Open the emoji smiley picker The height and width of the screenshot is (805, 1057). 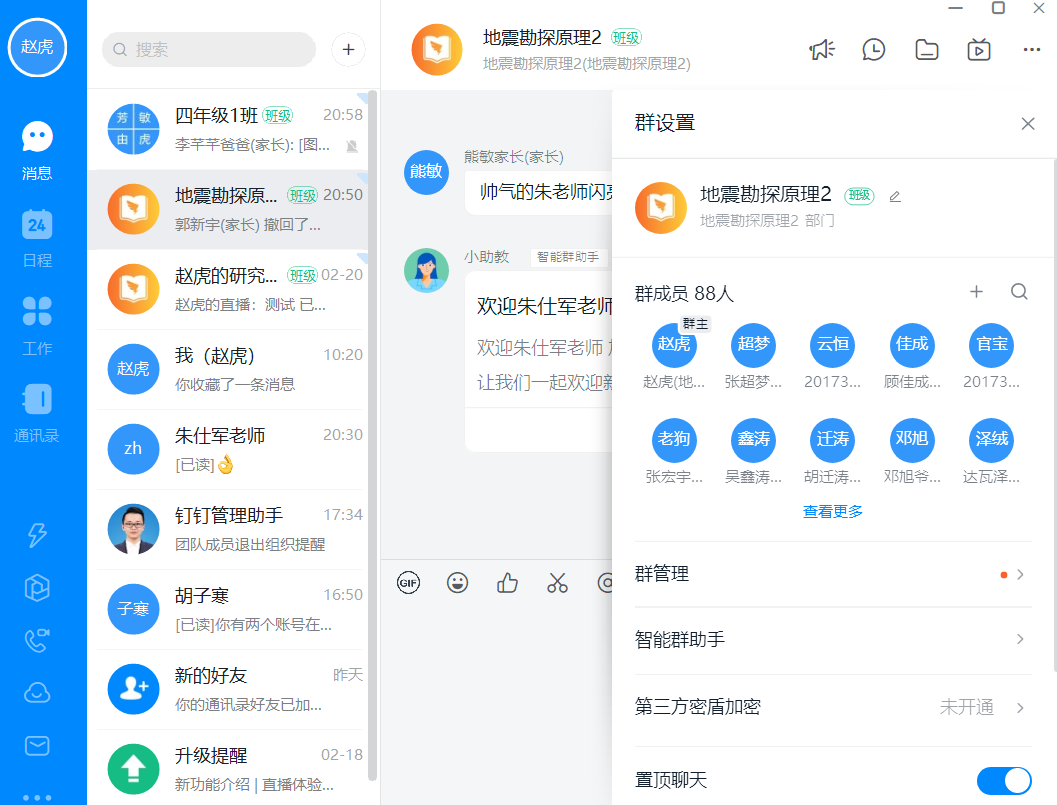tap(458, 583)
